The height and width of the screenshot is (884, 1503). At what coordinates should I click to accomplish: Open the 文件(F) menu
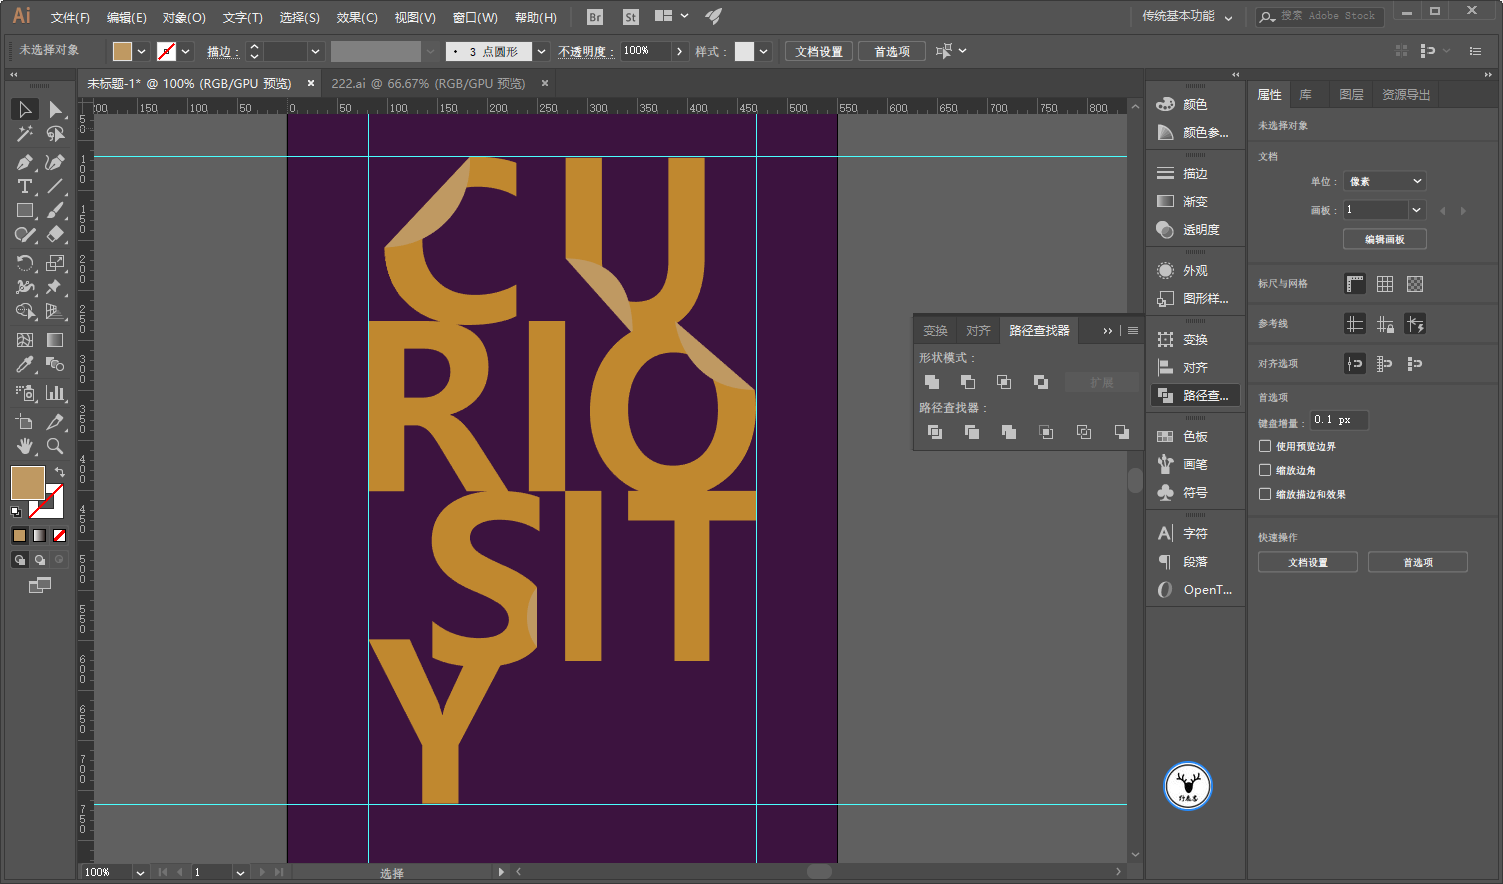point(70,17)
